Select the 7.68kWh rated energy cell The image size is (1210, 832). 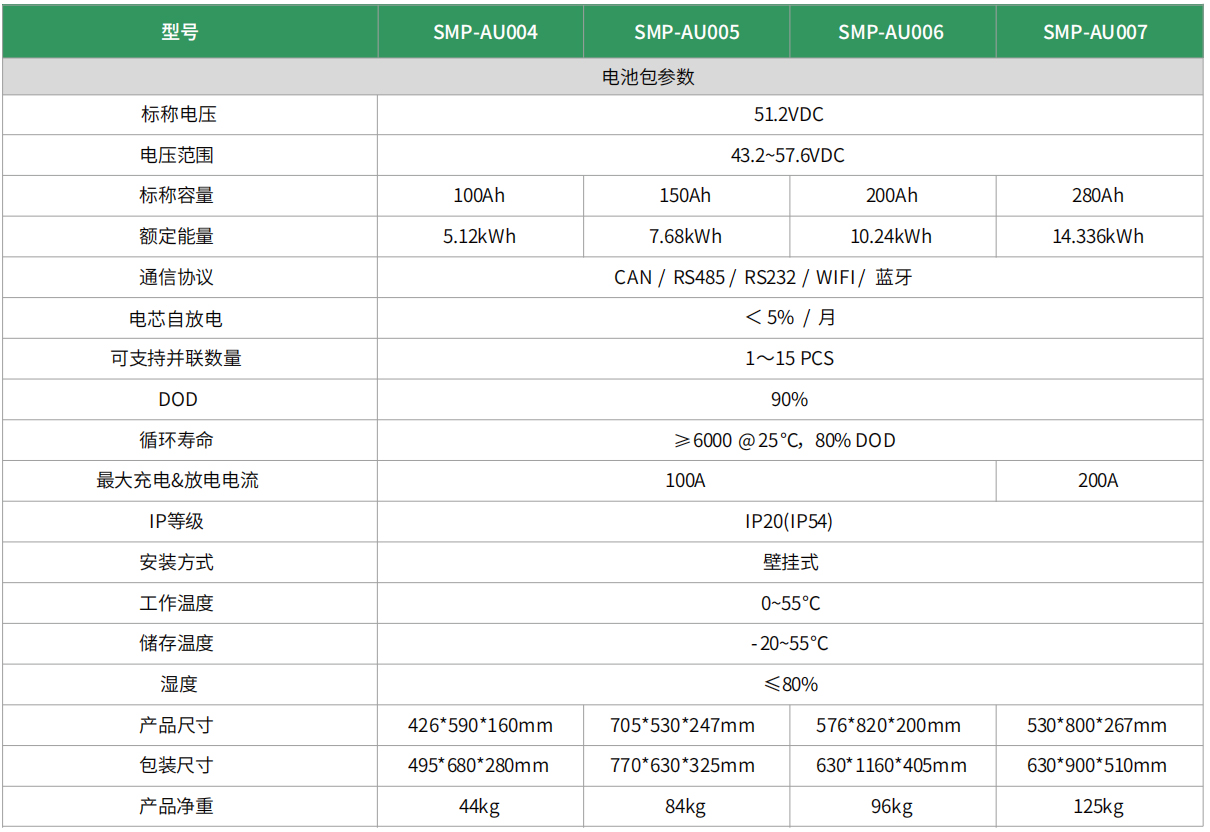point(685,236)
